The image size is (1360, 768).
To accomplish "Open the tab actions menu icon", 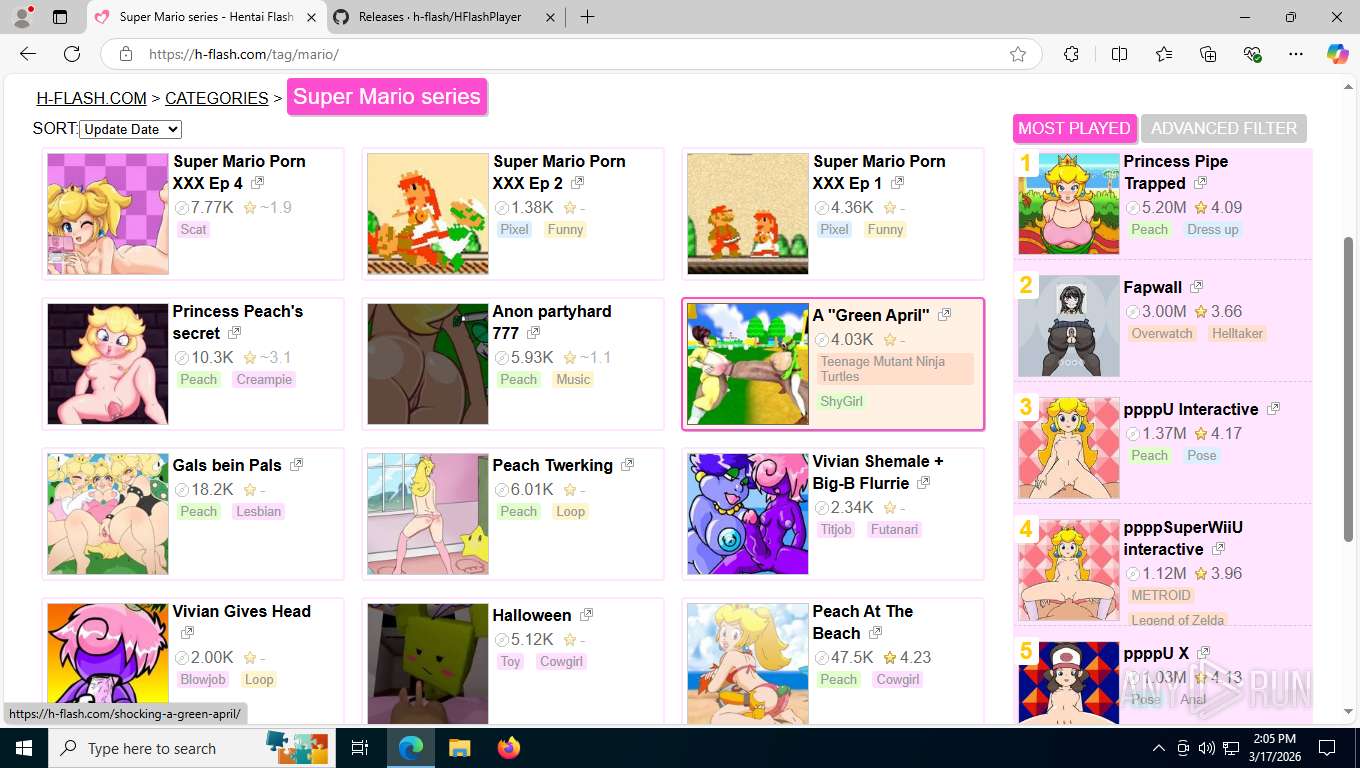I will [60, 17].
